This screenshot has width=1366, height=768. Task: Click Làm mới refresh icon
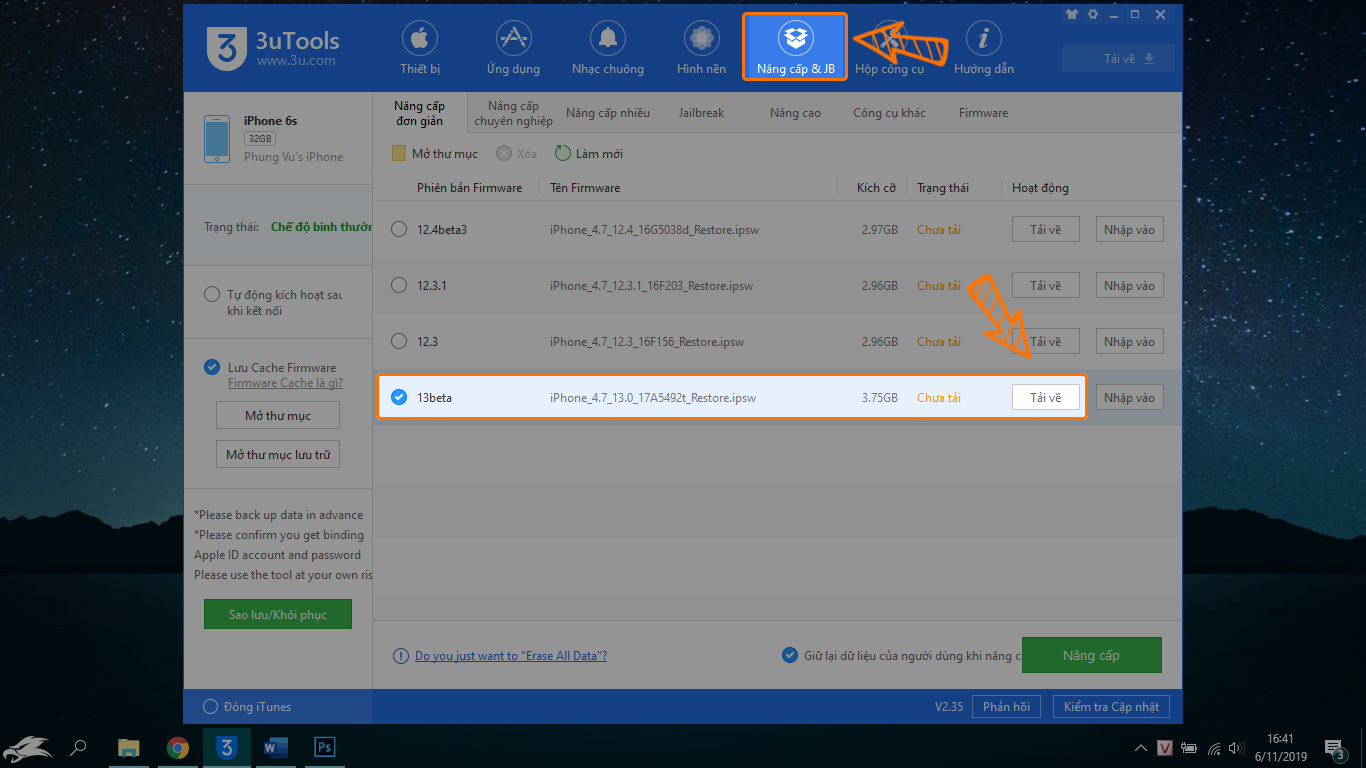(x=563, y=154)
